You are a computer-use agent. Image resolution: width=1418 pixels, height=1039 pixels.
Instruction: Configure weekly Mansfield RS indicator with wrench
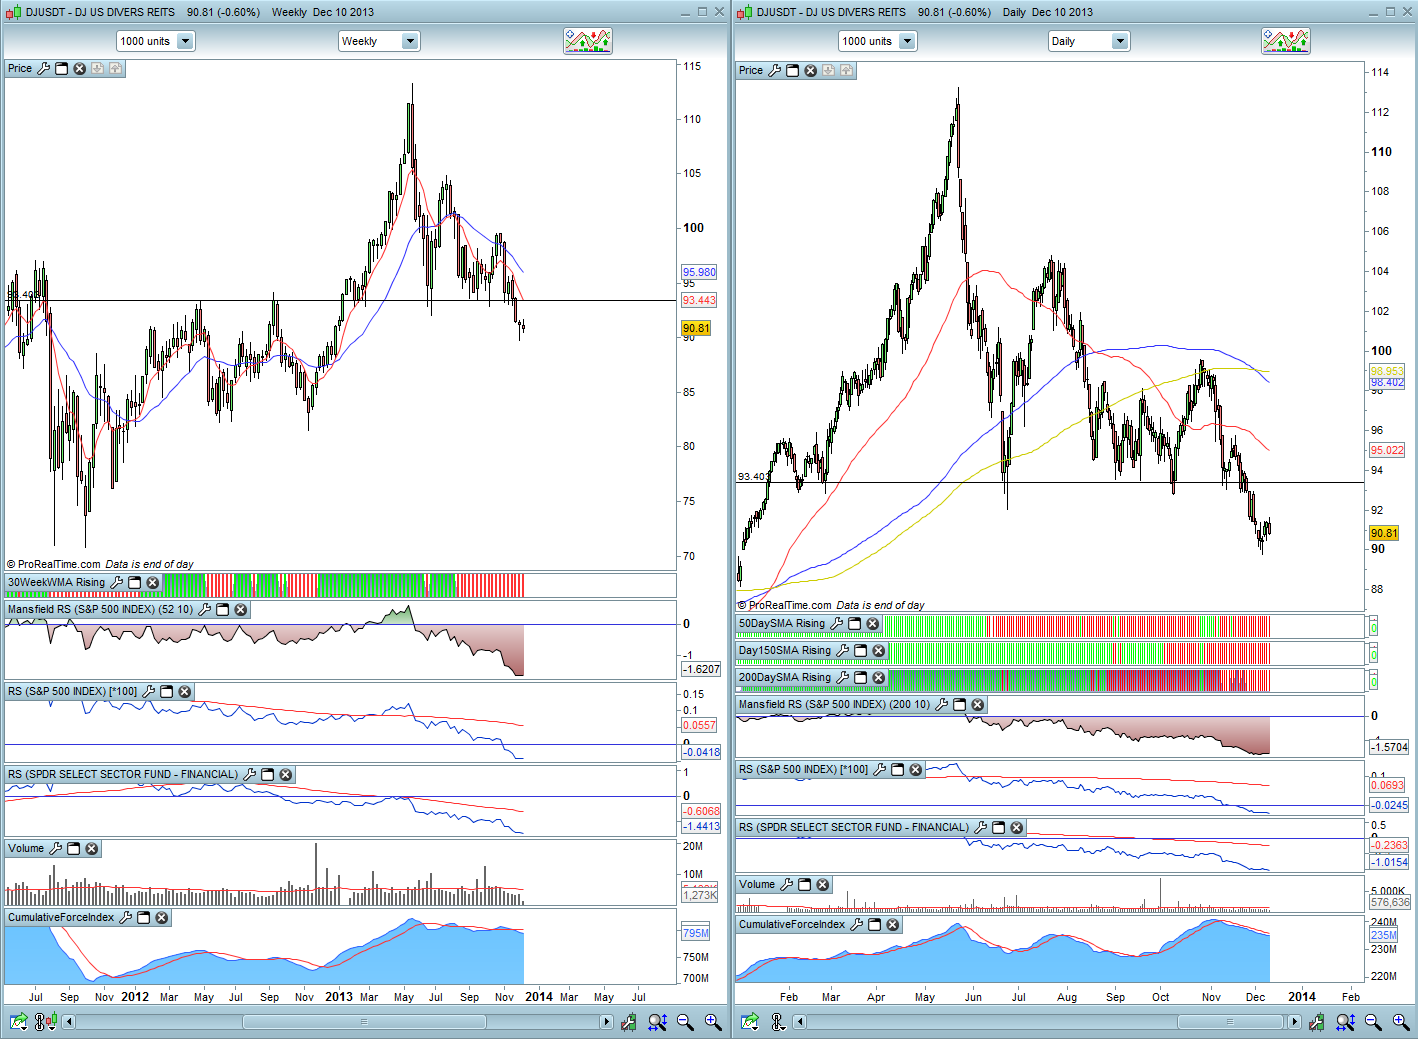coord(205,609)
